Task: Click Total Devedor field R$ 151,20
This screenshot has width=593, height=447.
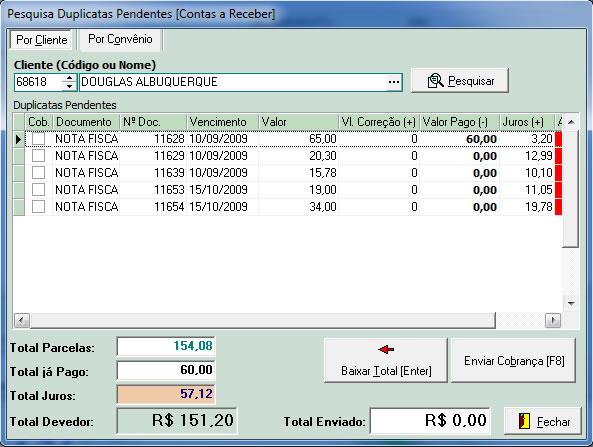Action: click(177, 421)
